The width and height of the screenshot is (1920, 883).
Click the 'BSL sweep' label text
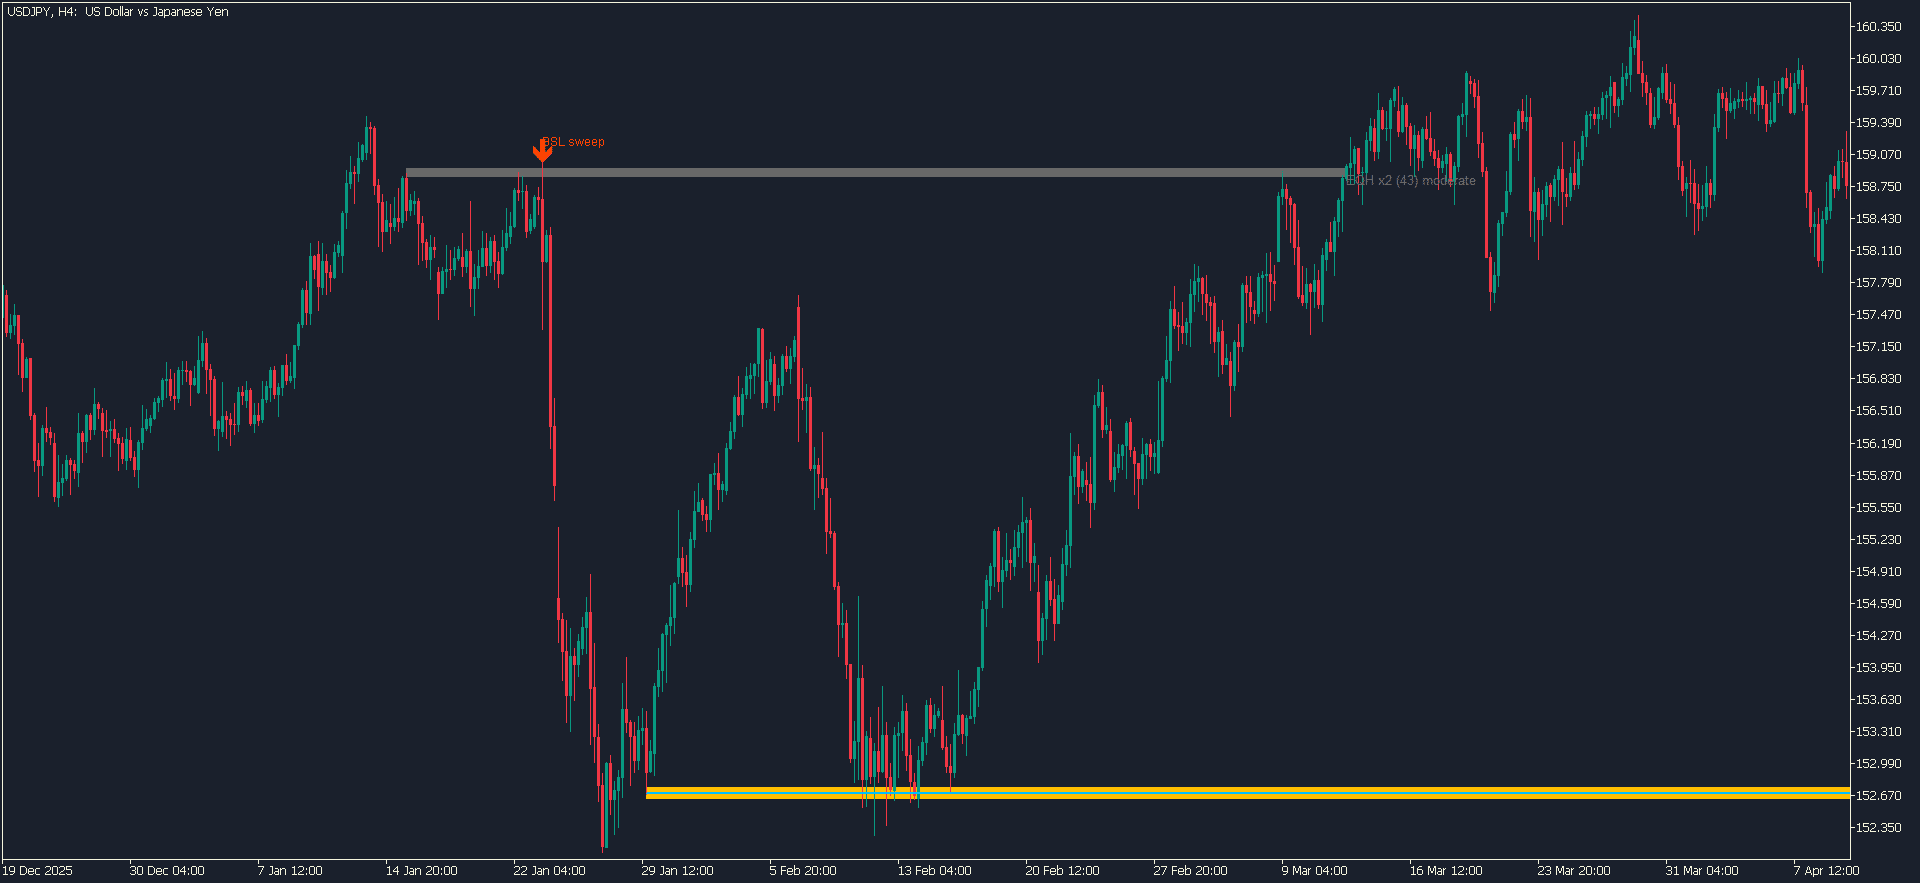click(573, 142)
